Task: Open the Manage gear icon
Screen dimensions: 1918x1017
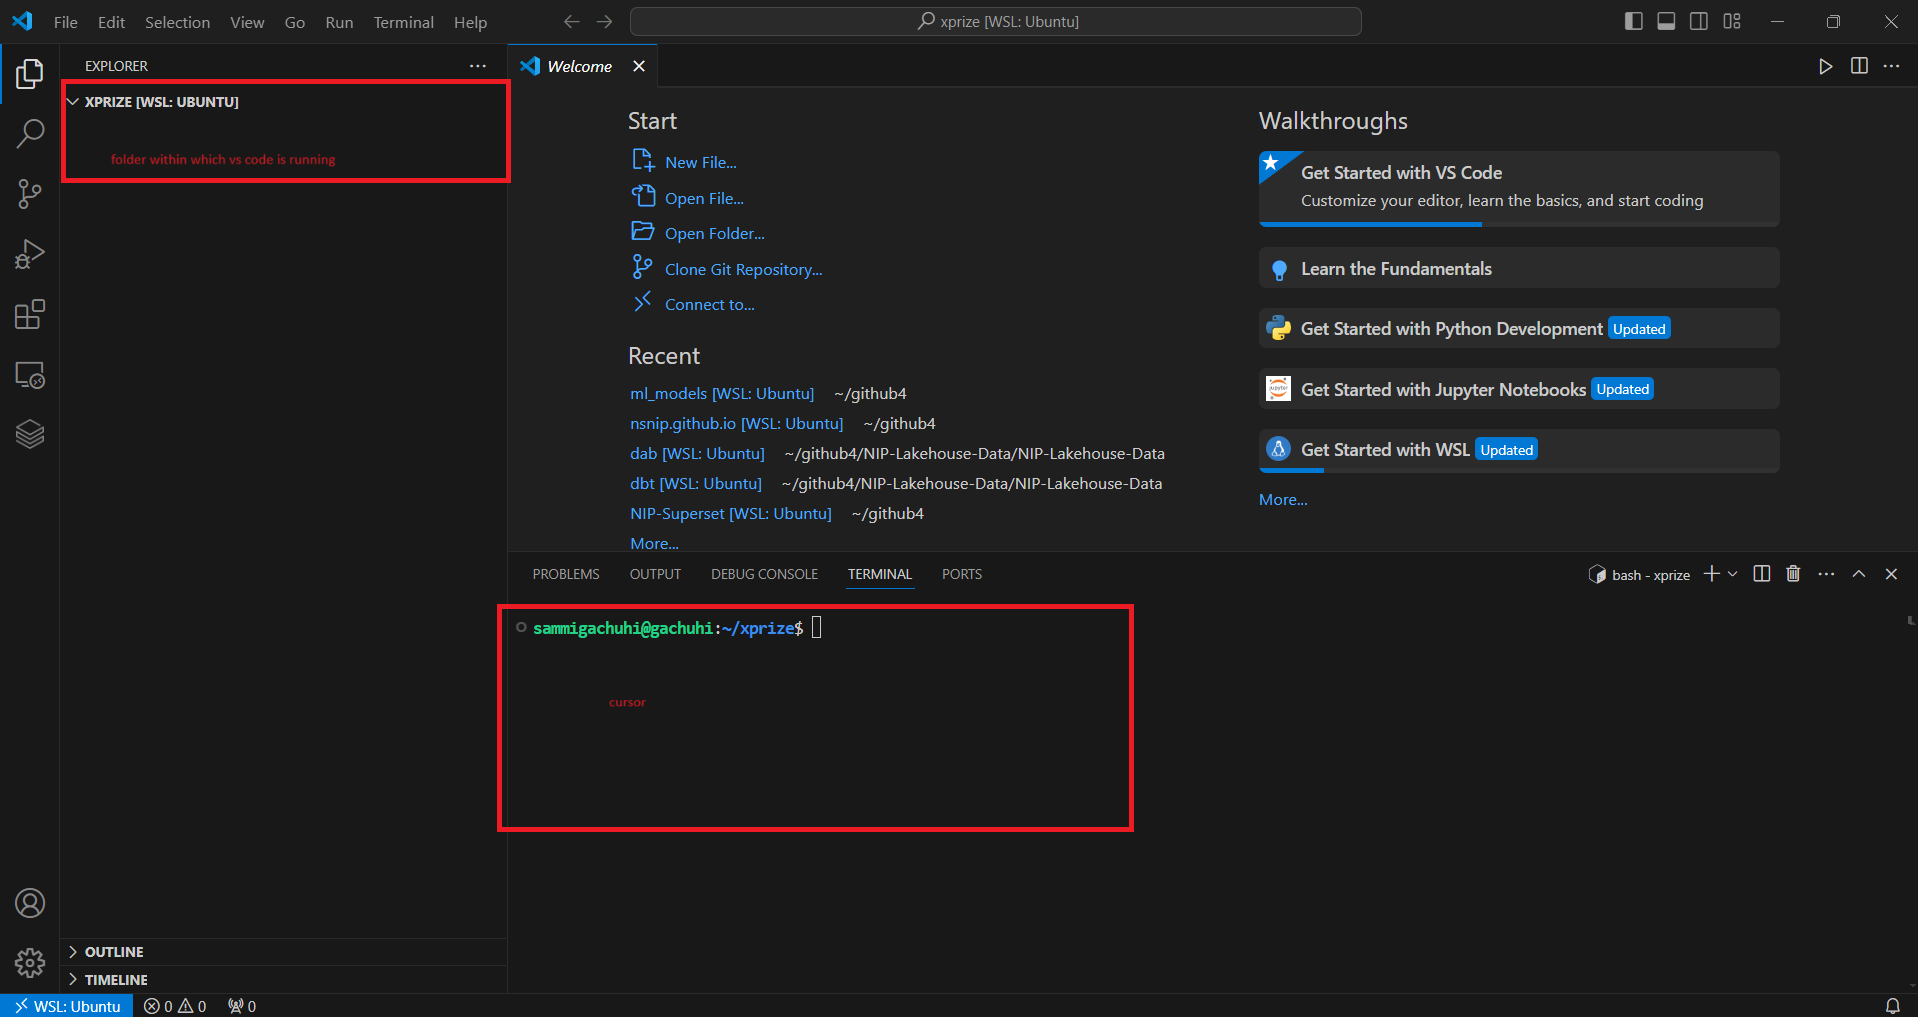Action: click(x=30, y=963)
